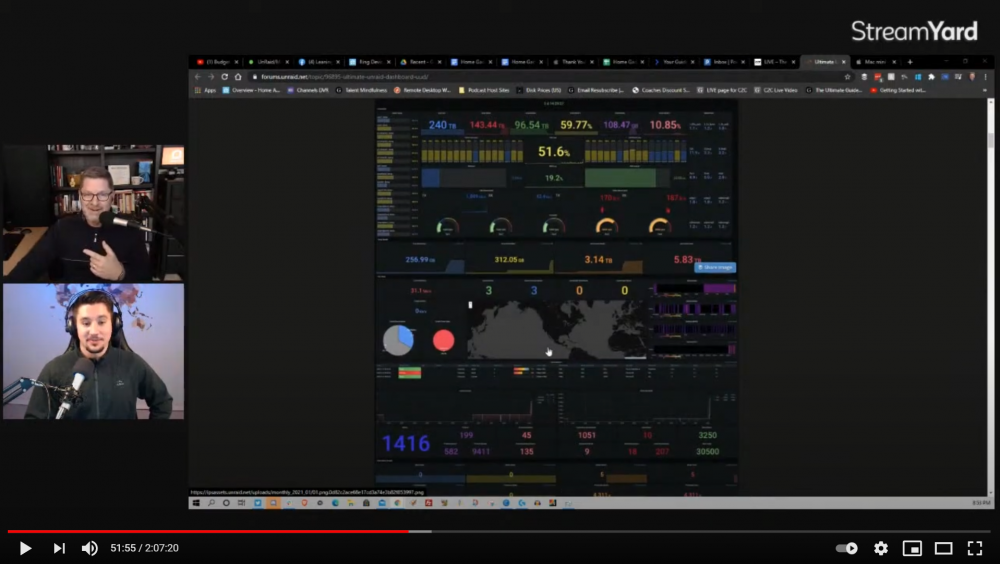Open the Remote Desktop W... bookmark
Image resolution: width=1000 pixels, height=564 pixels.
[x=423, y=90]
